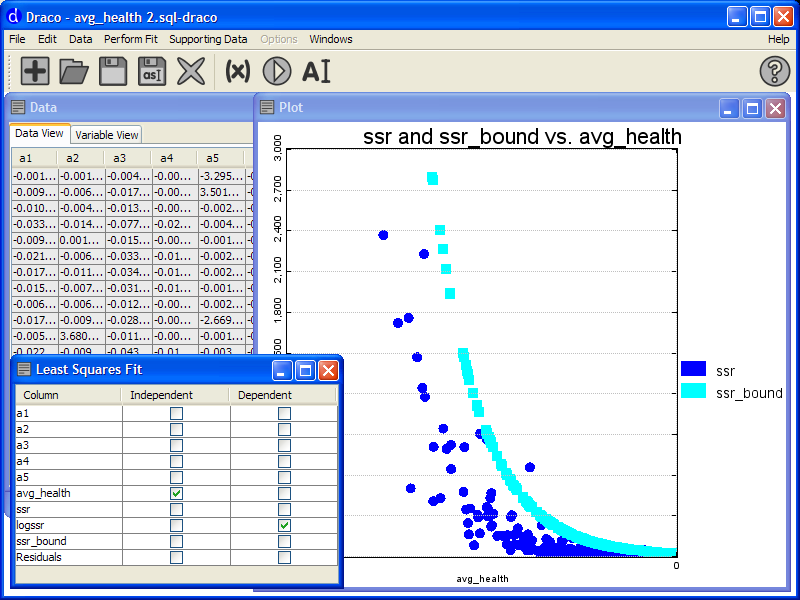Screen dimensions: 800x600
Task: Open the Supporting Data menu
Action: pyautogui.click(x=208, y=39)
